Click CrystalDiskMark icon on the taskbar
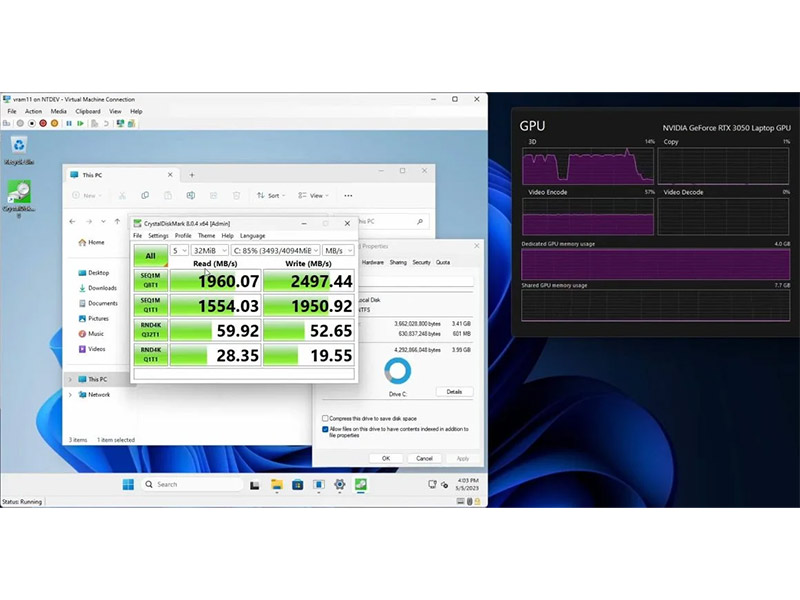The height and width of the screenshot is (600, 800). click(x=361, y=484)
